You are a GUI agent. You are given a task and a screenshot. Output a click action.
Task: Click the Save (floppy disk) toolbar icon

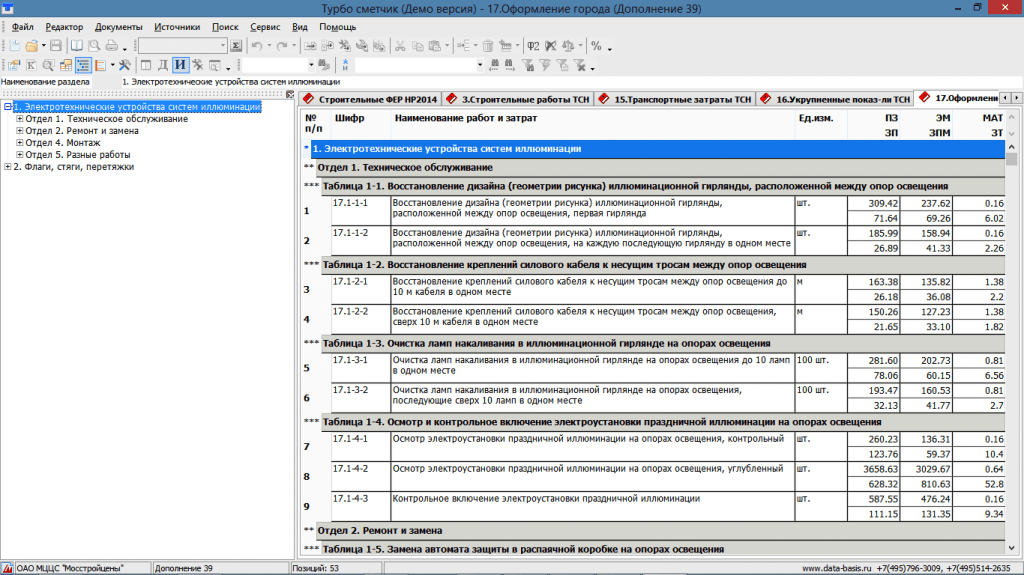[x=55, y=46]
